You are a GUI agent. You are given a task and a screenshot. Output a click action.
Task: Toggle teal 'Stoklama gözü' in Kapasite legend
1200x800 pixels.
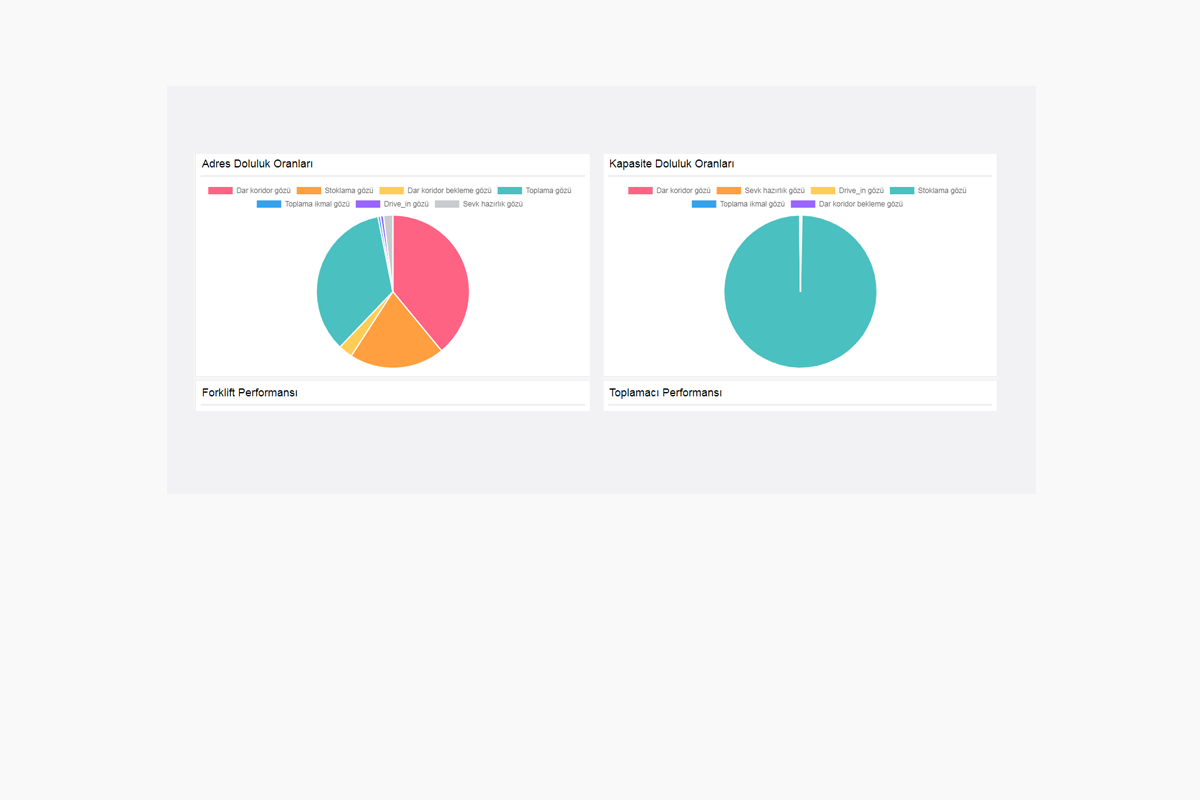click(x=929, y=190)
